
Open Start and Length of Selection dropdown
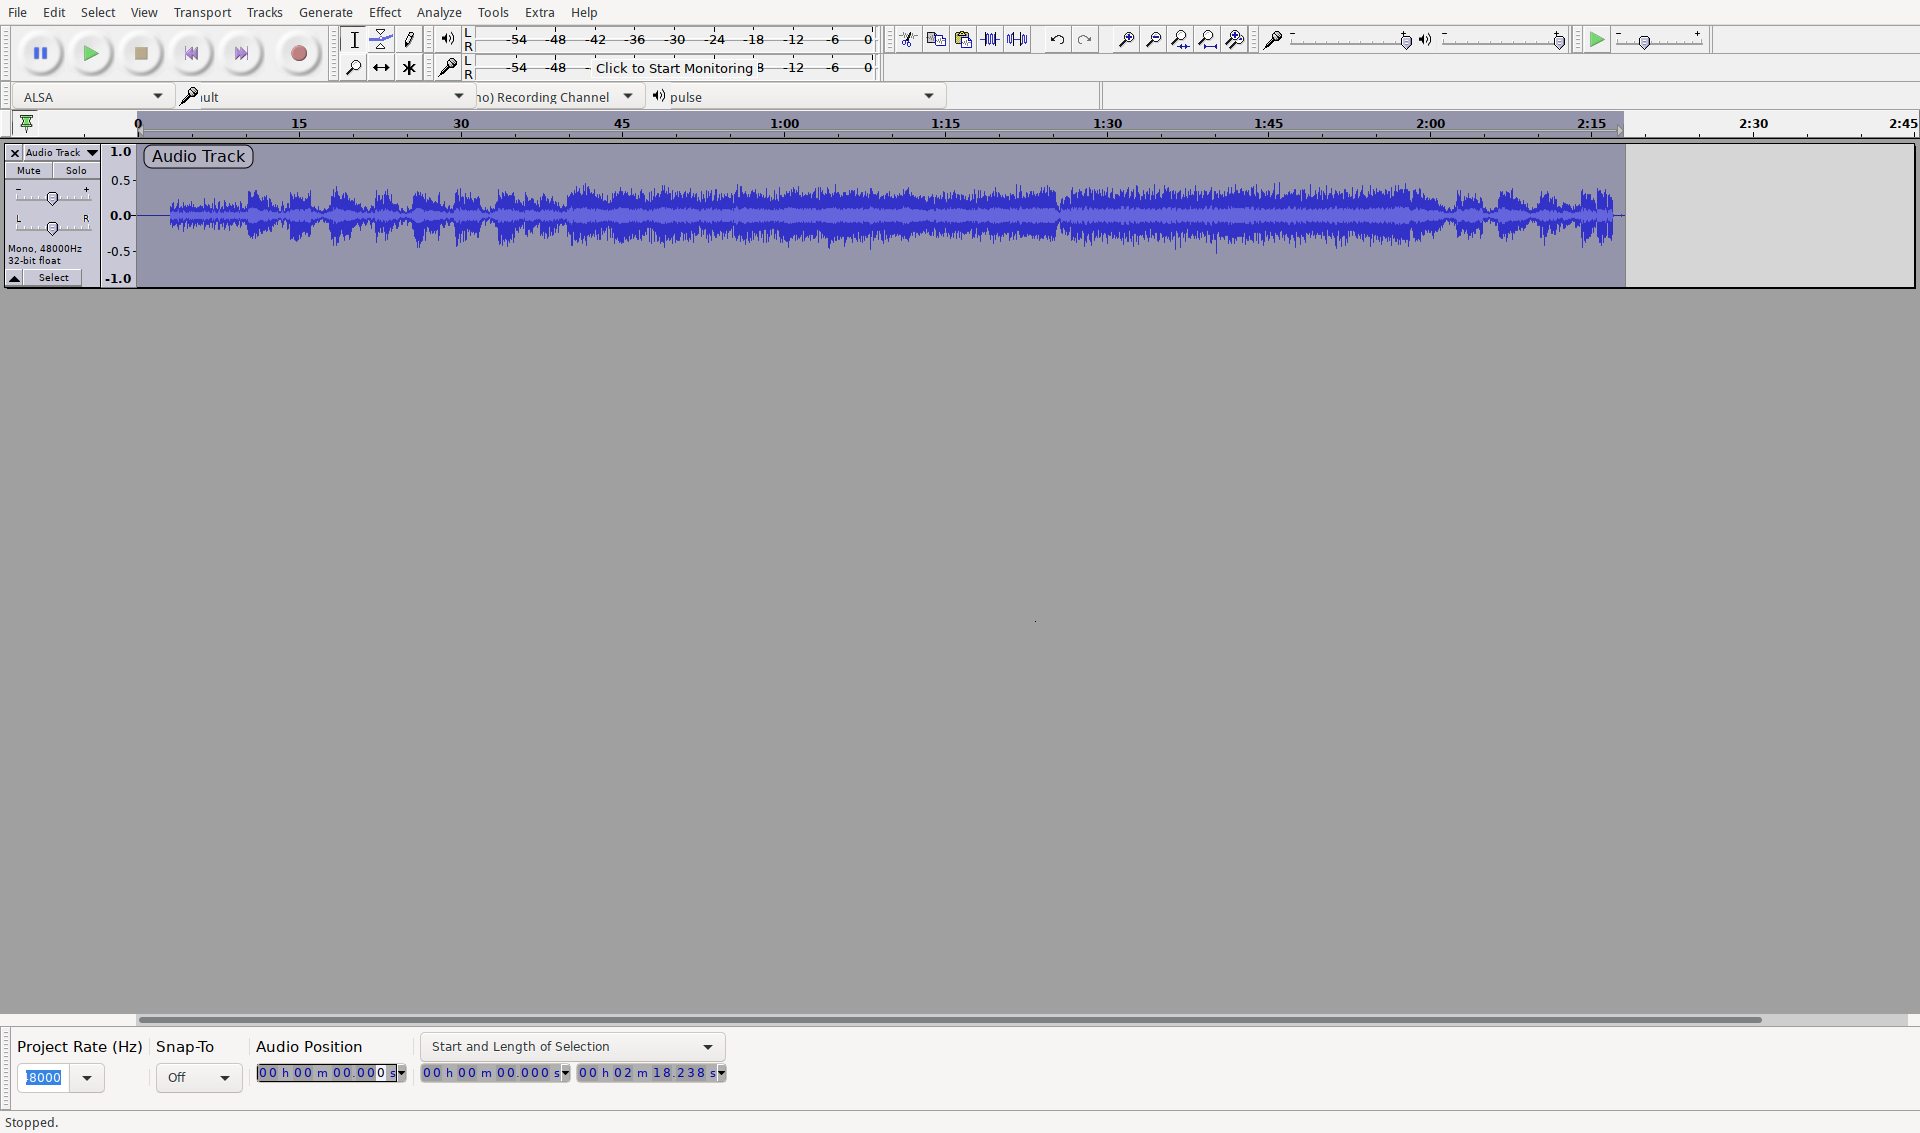click(572, 1047)
